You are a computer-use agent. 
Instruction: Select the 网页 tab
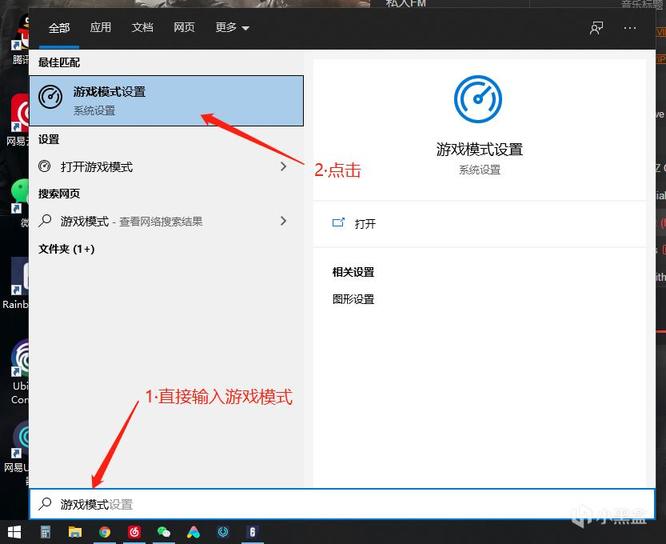[184, 28]
